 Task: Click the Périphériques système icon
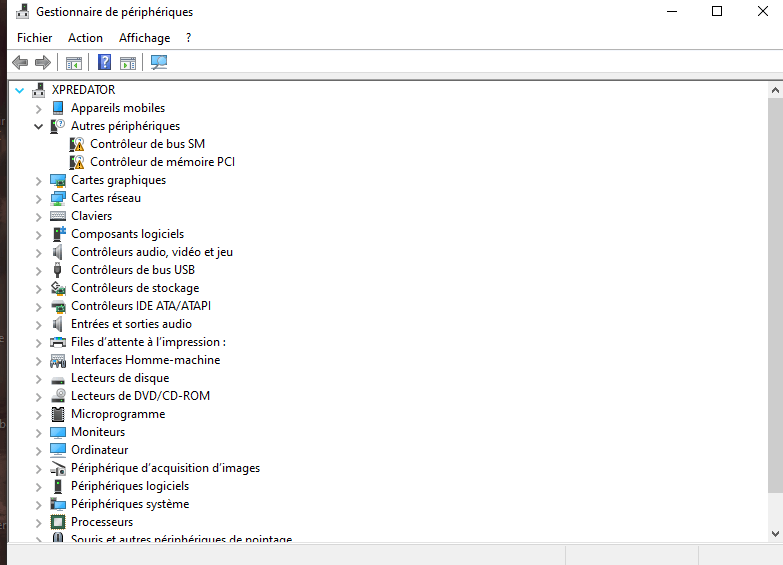(x=58, y=504)
